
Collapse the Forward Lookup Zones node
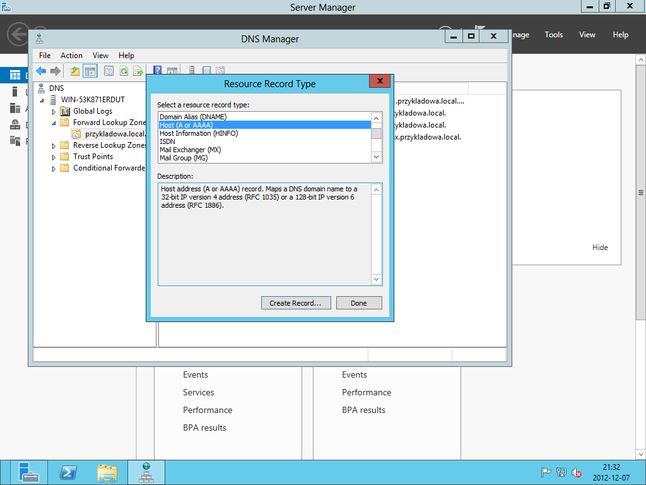pyautogui.click(x=54, y=123)
